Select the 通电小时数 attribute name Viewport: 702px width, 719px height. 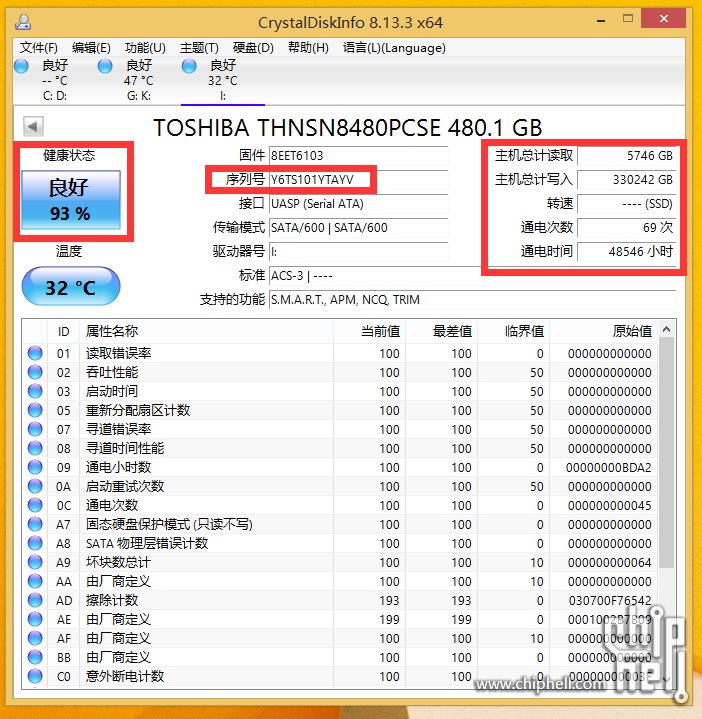click(118, 467)
